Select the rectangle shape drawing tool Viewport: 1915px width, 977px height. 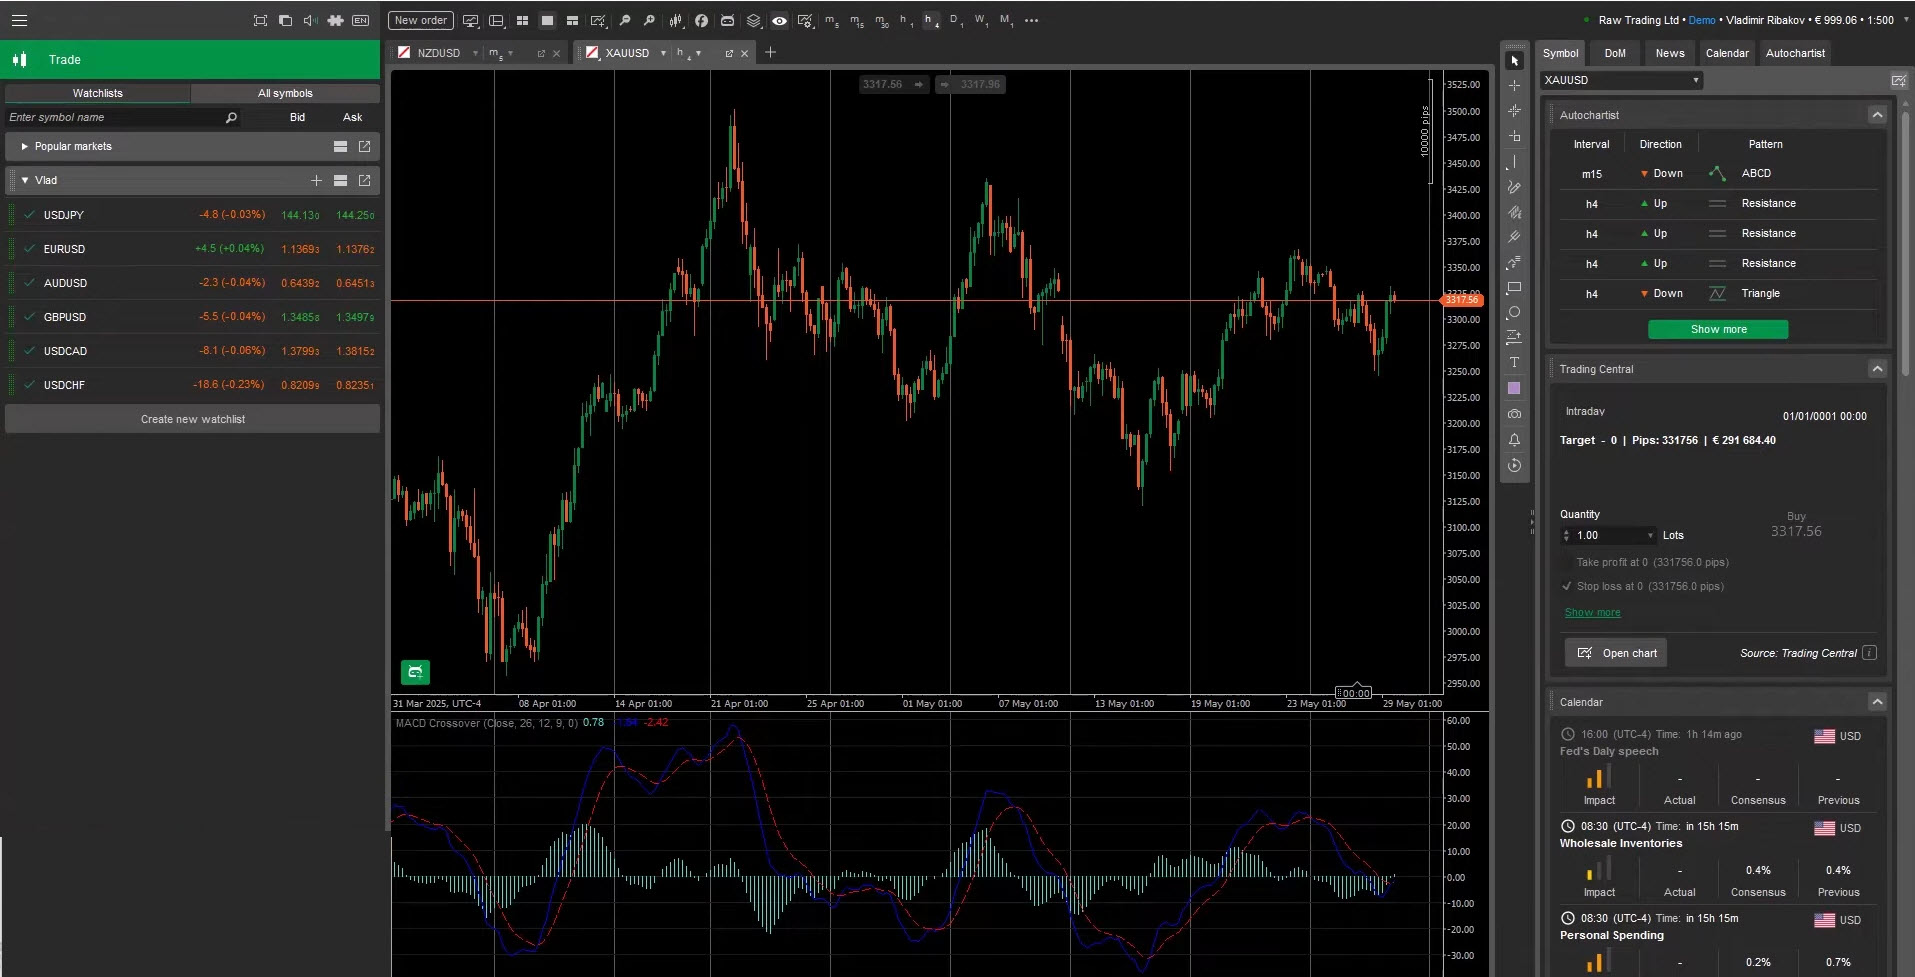click(1514, 288)
